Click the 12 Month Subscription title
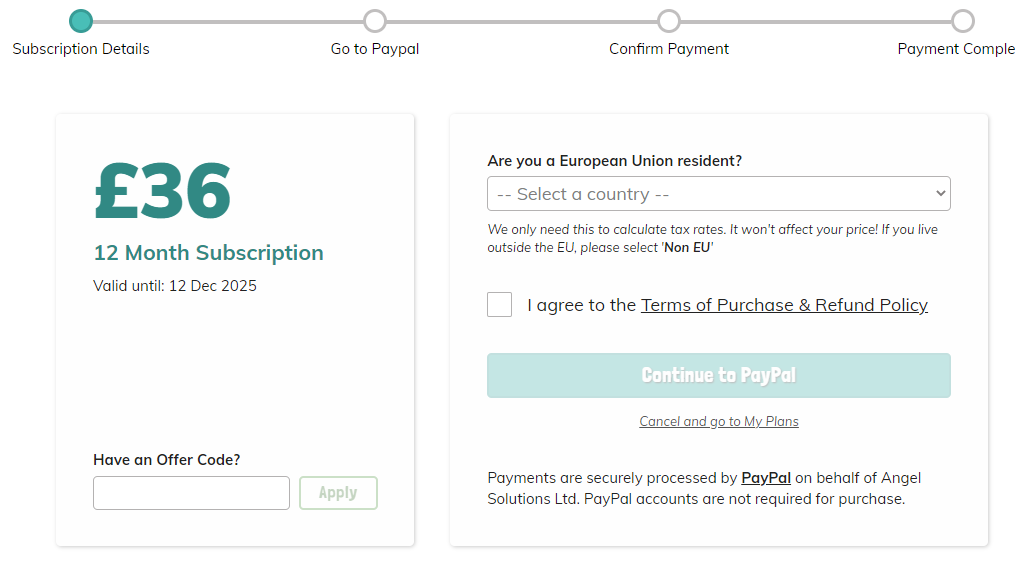 point(208,253)
